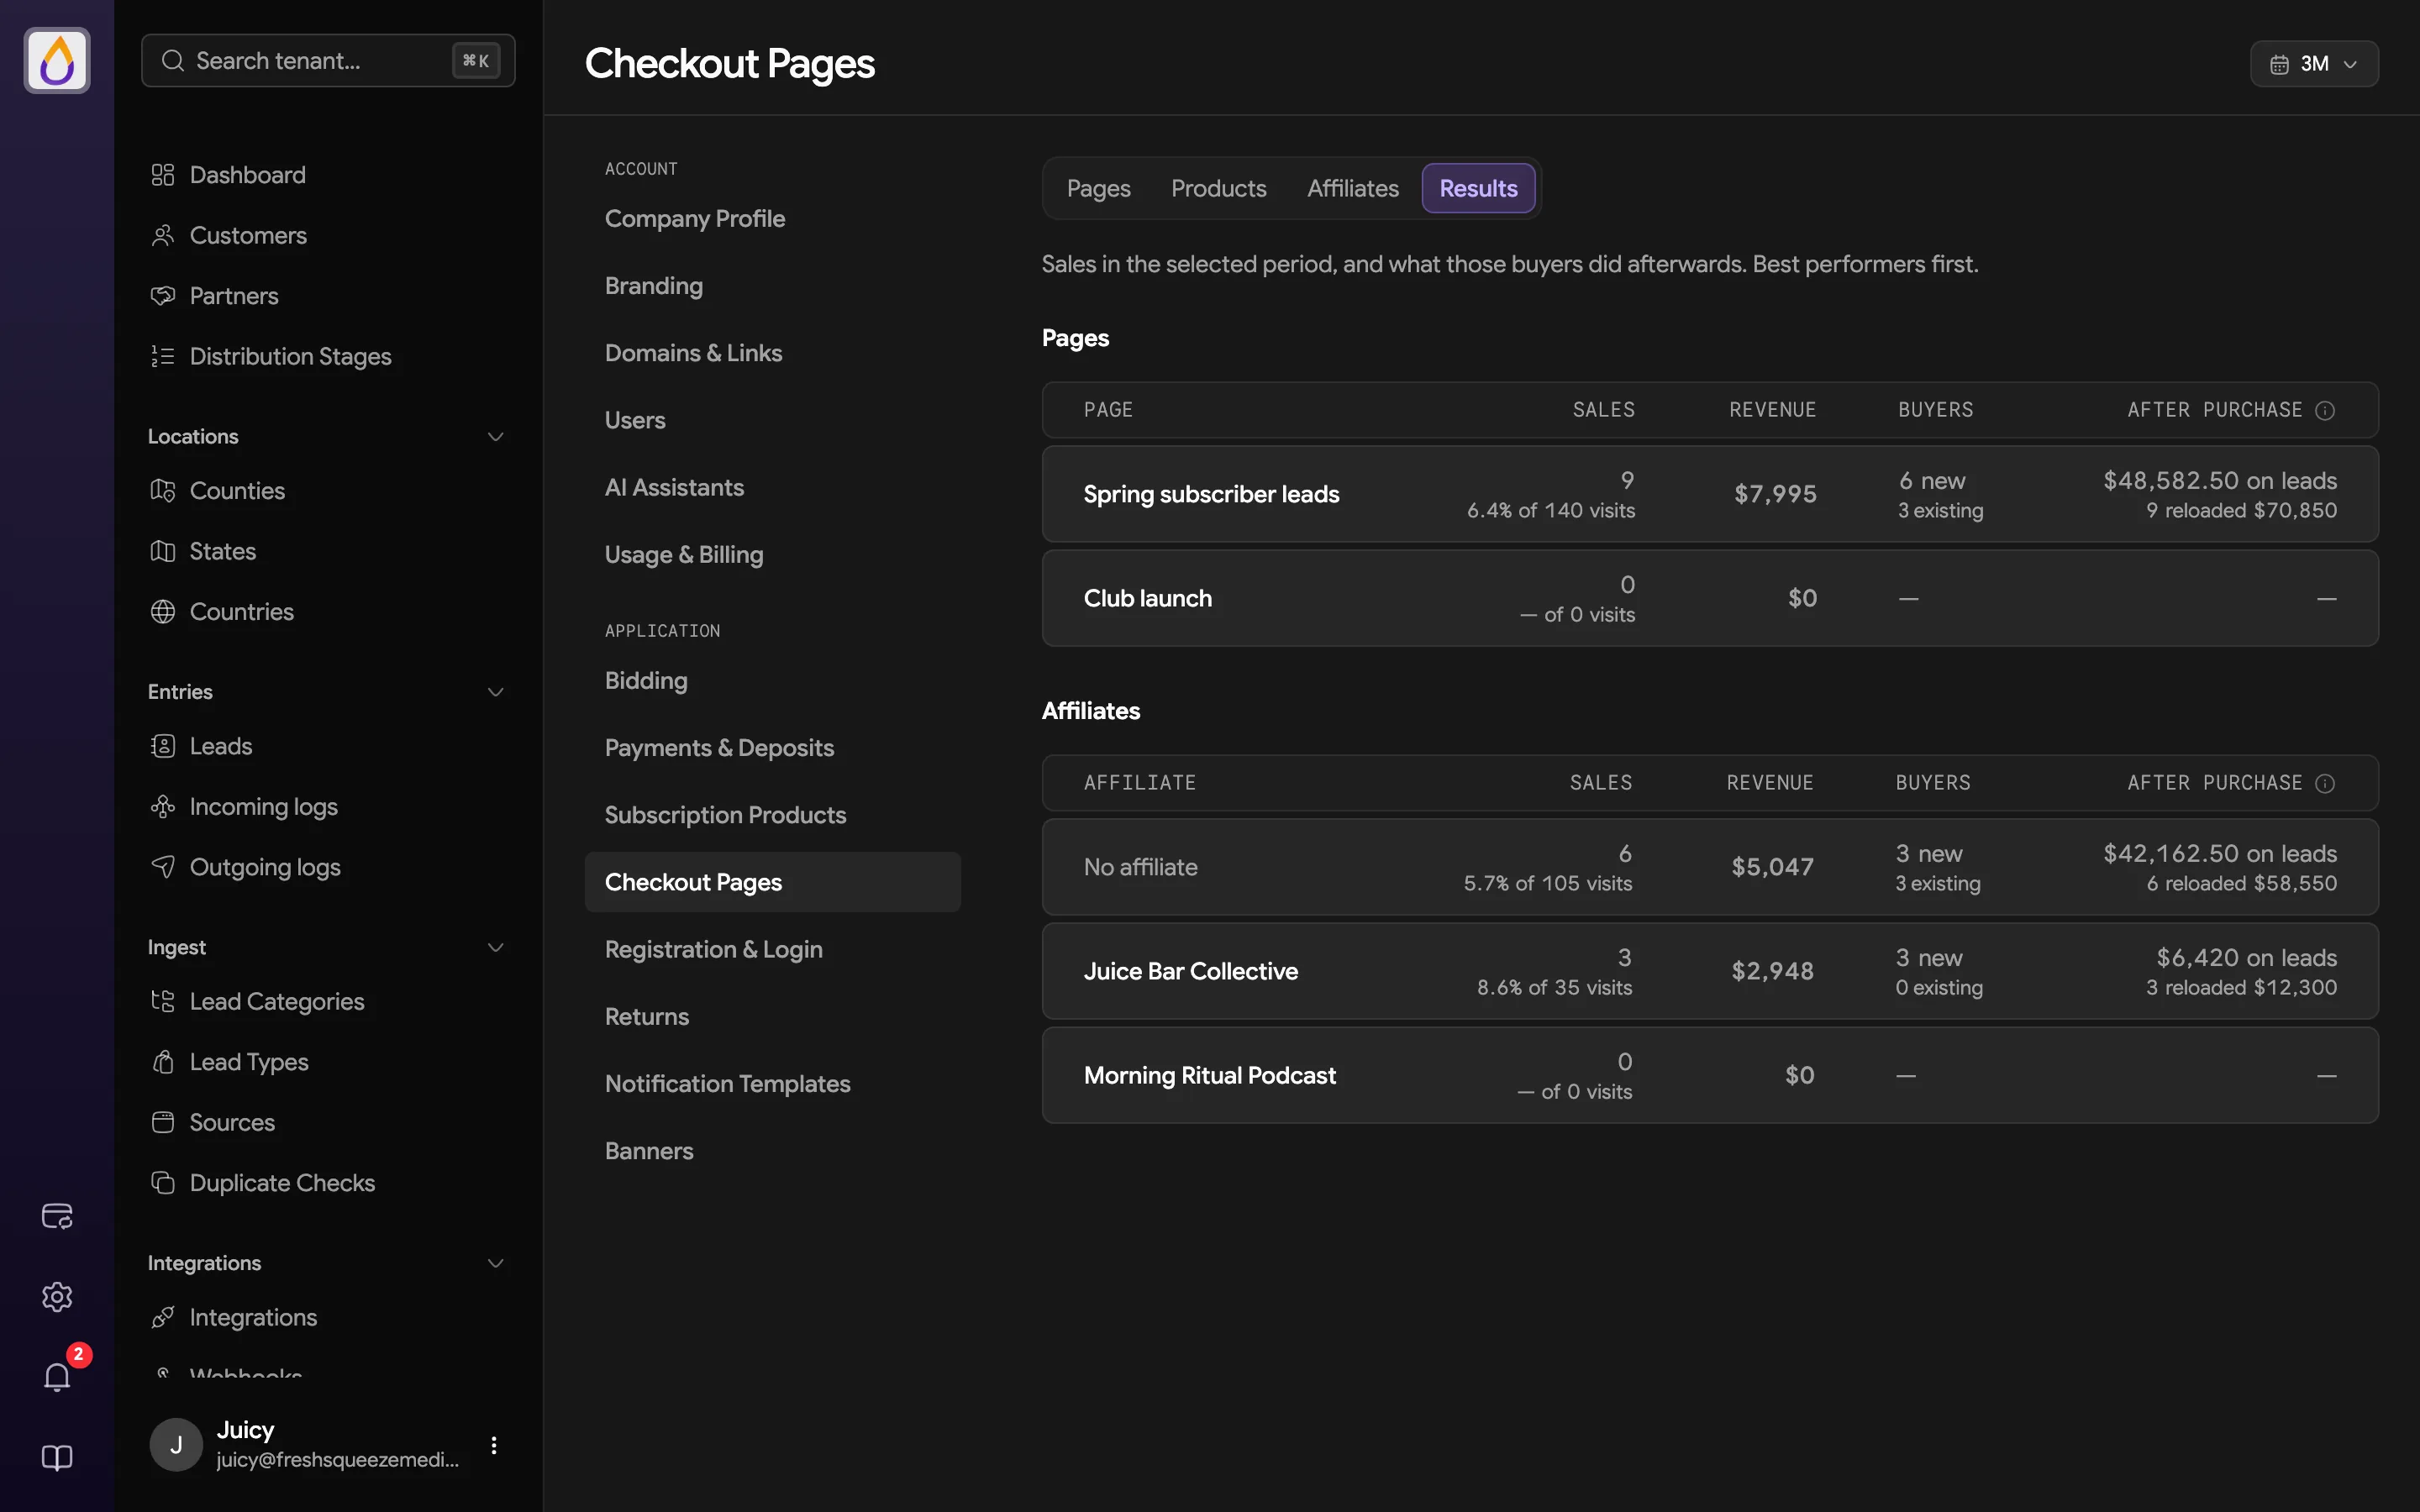This screenshot has width=2420, height=1512.
Task: Open the 3M date range dropdown
Action: click(x=2314, y=64)
